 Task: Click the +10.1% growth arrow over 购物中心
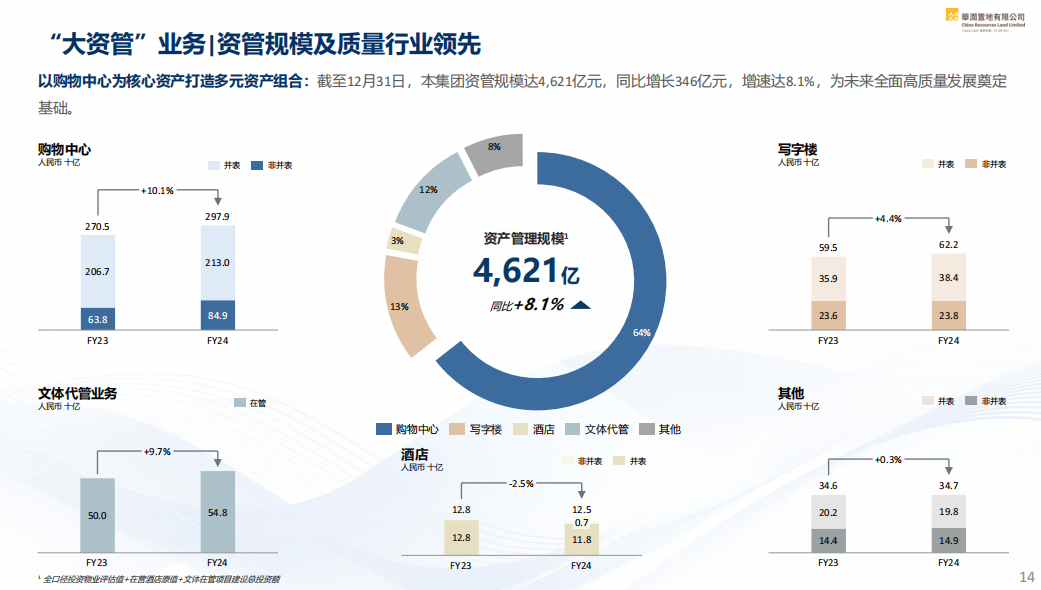(157, 189)
